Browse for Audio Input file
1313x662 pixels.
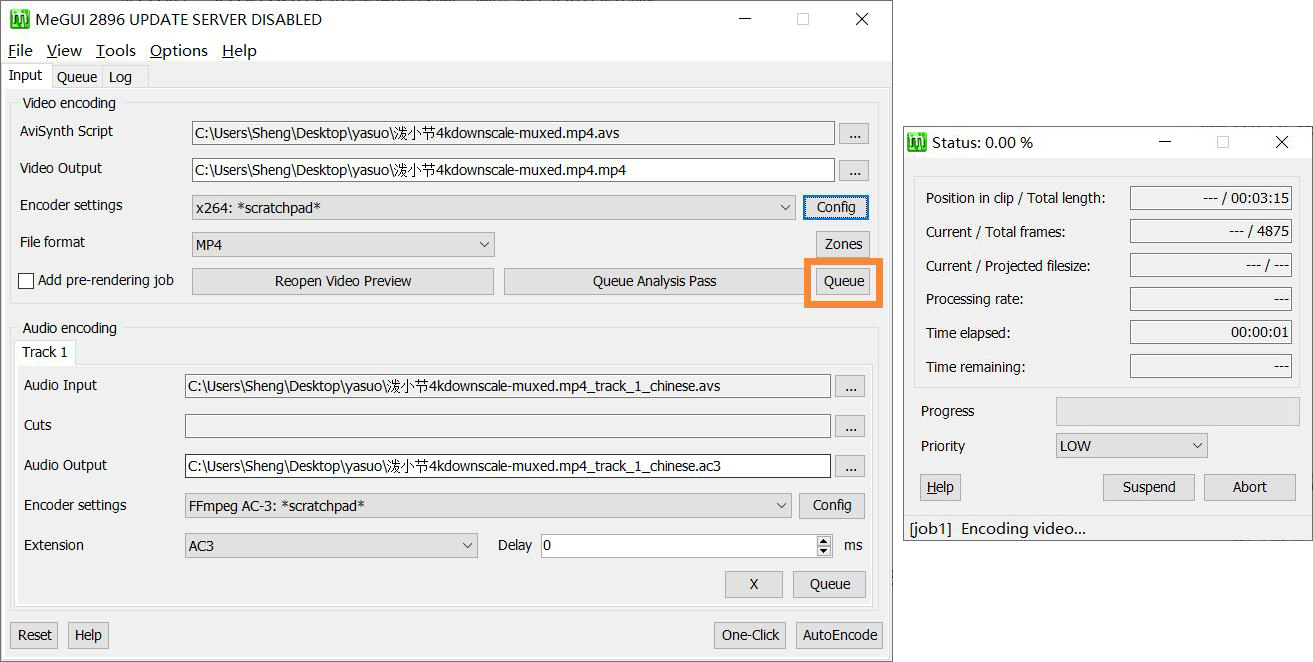(850, 386)
